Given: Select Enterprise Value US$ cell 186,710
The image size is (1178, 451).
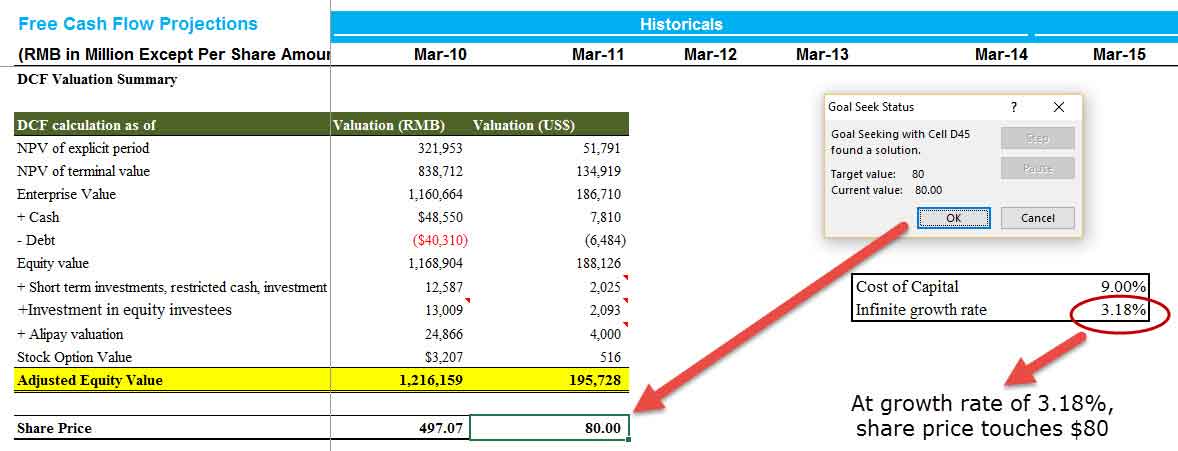Looking at the screenshot, I should point(598,195).
